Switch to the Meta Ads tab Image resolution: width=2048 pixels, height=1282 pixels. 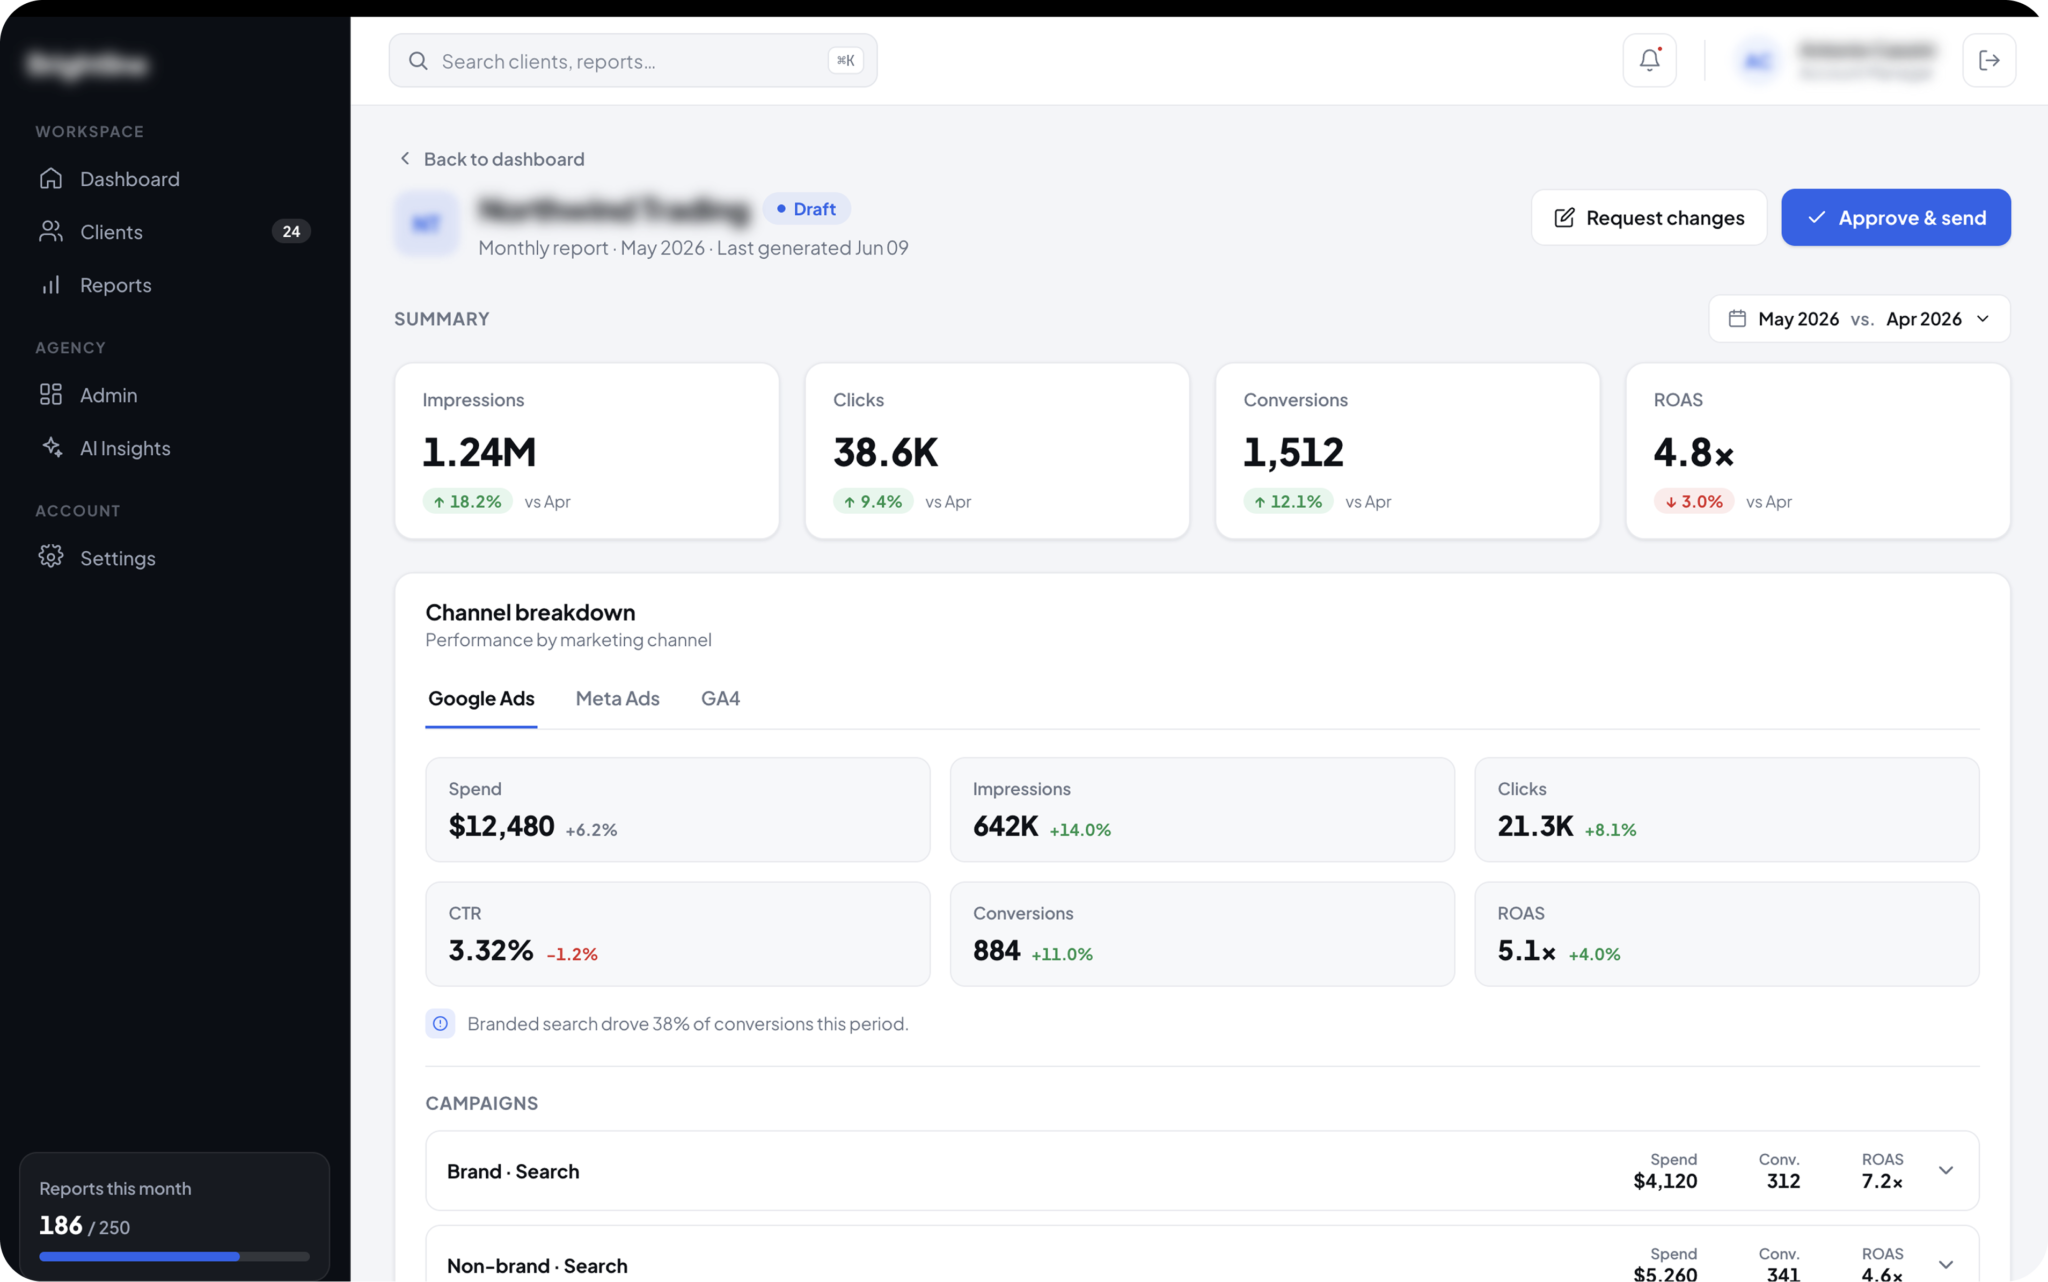[x=617, y=698]
